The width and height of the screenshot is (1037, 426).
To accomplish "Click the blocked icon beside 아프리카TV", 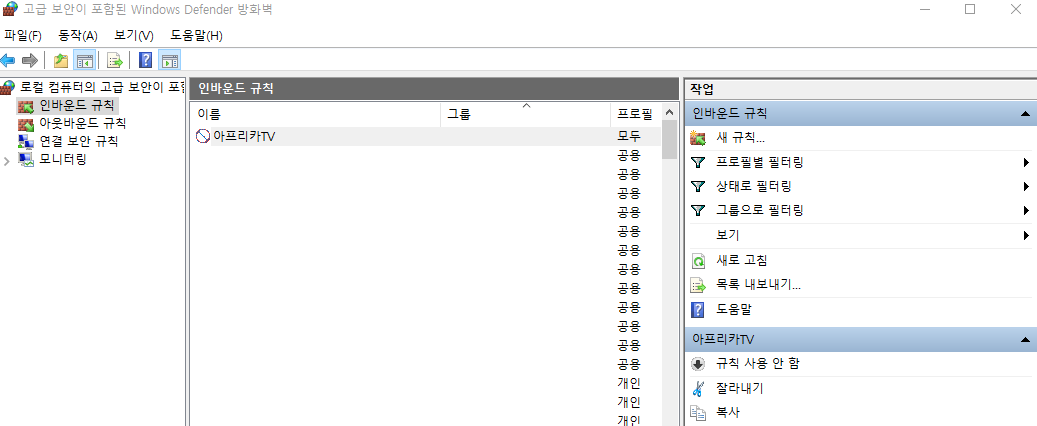I will pos(203,136).
